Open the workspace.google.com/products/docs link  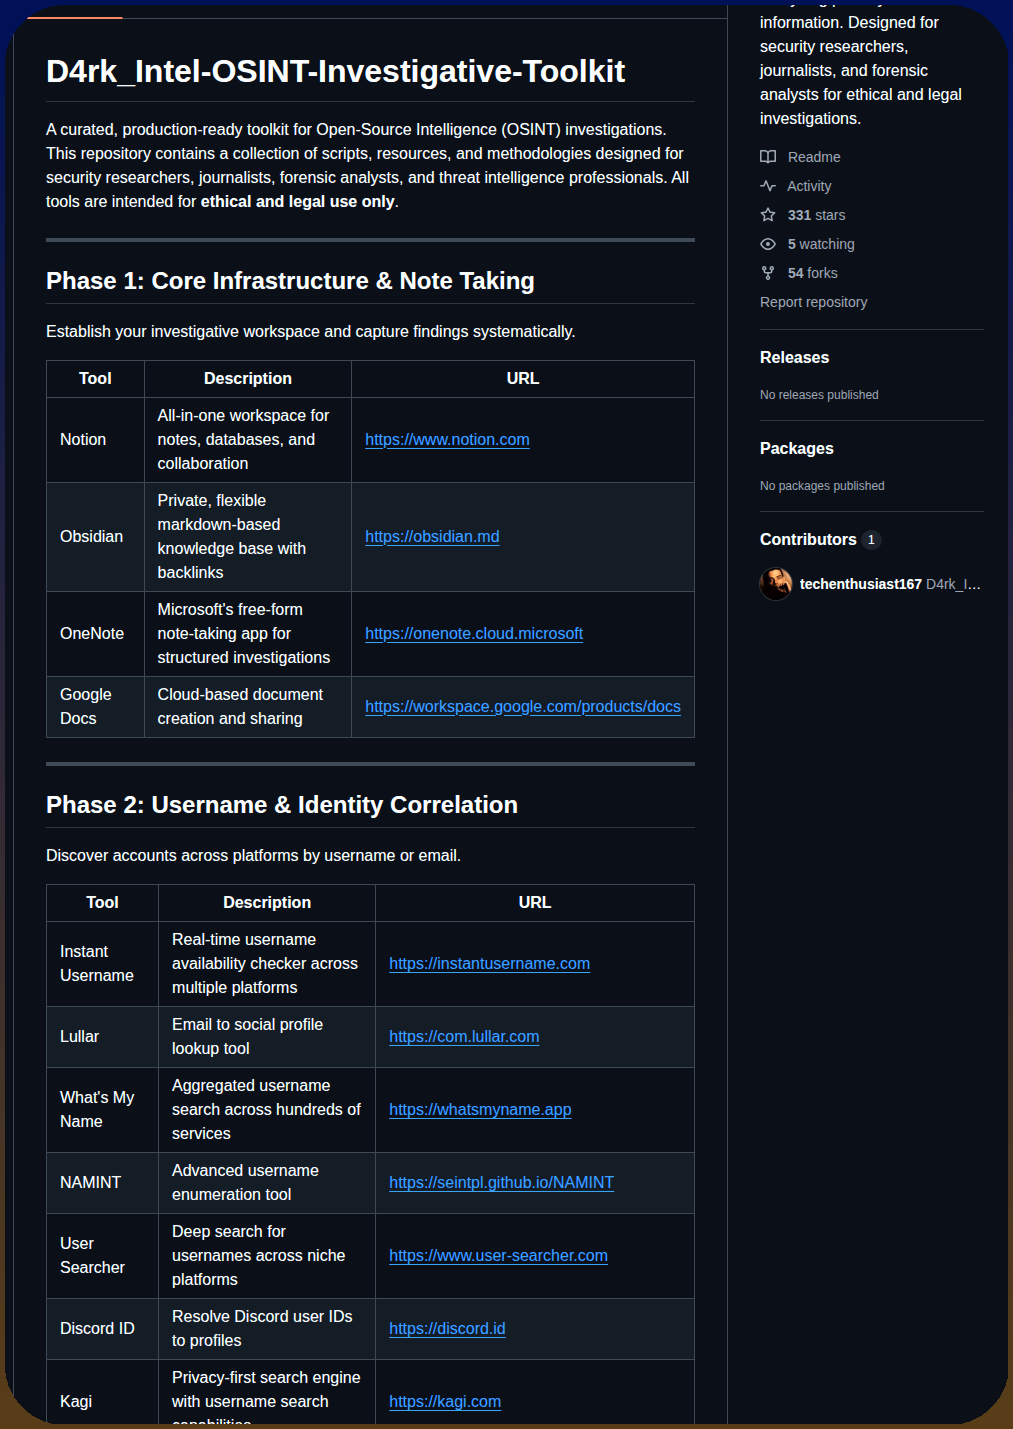click(x=523, y=707)
